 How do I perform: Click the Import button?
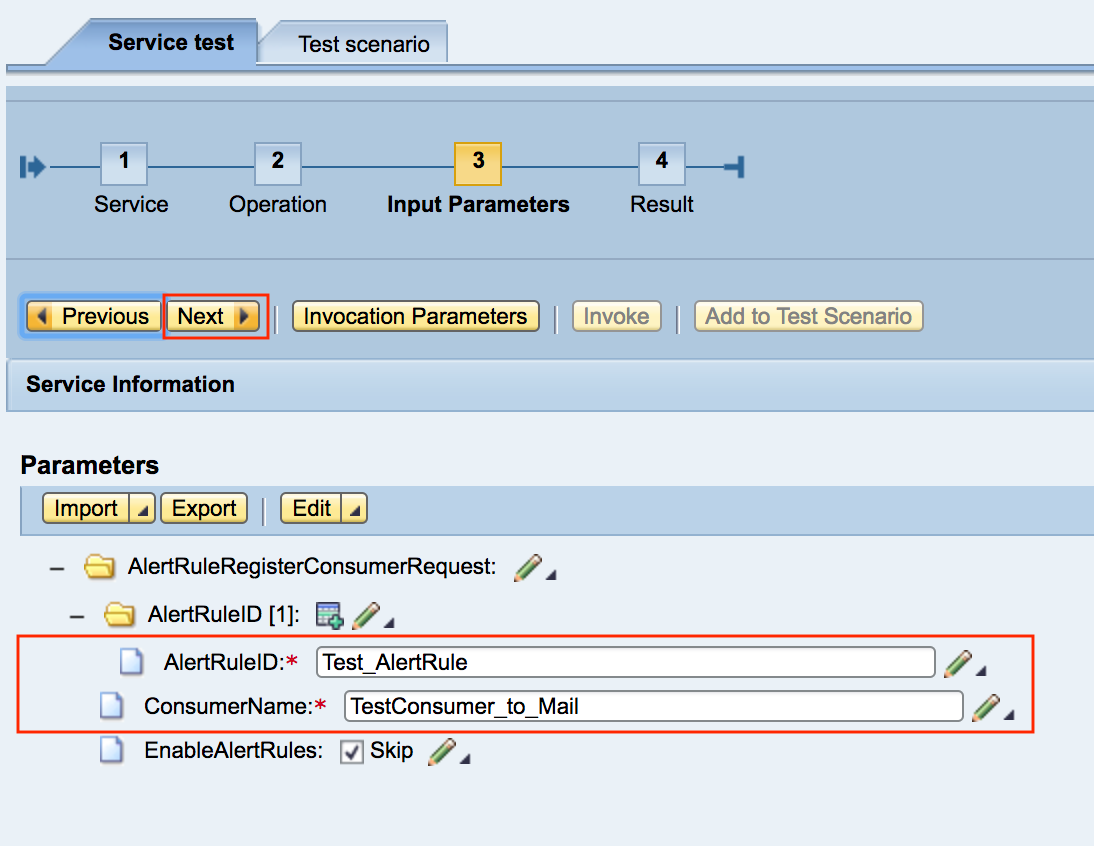tap(86, 508)
